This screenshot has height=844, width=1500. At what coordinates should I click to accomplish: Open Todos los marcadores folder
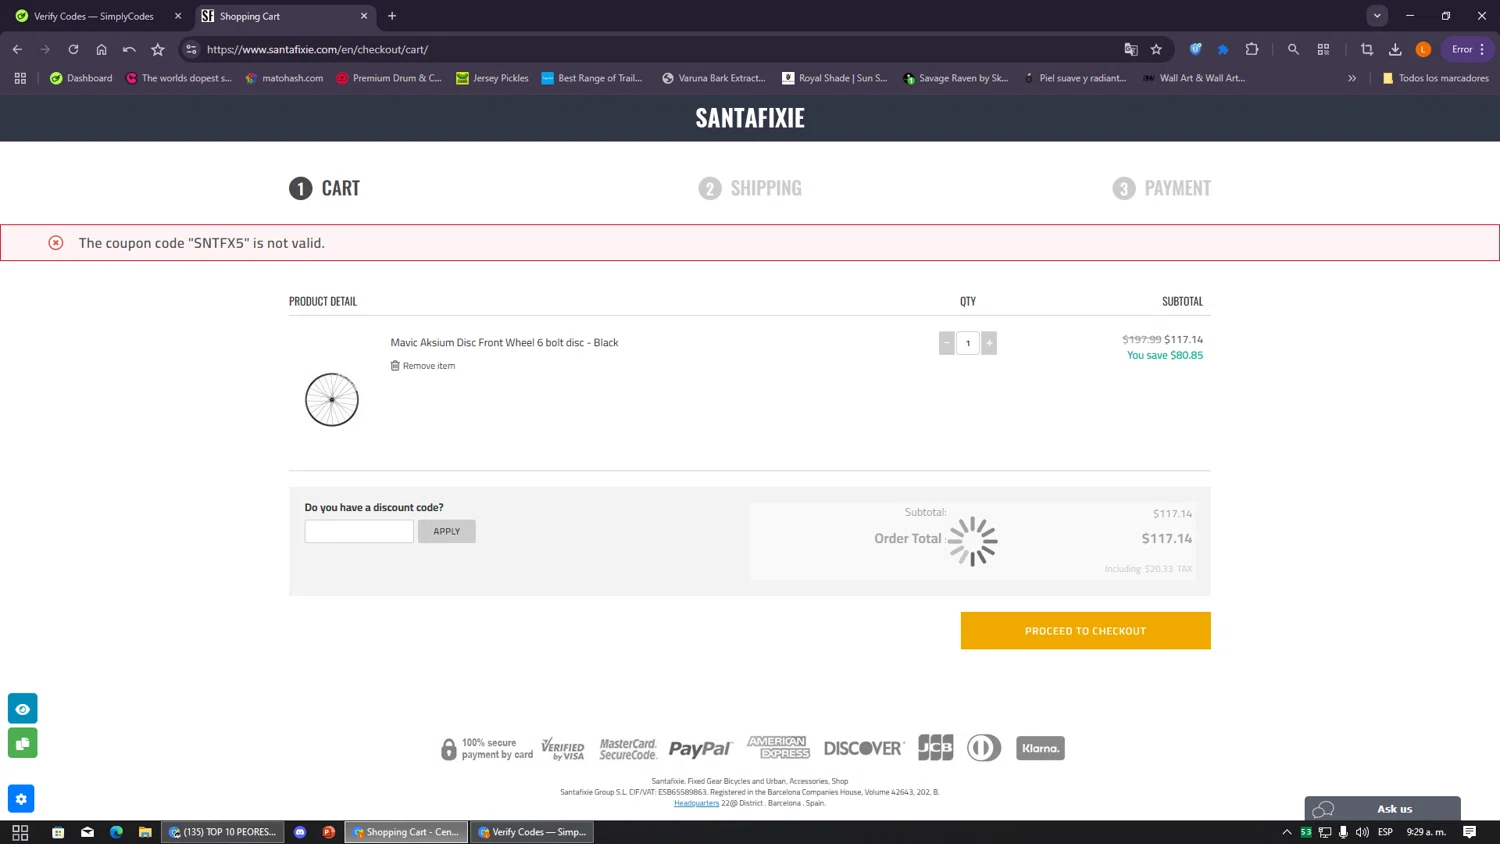click(x=1435, y=78)
